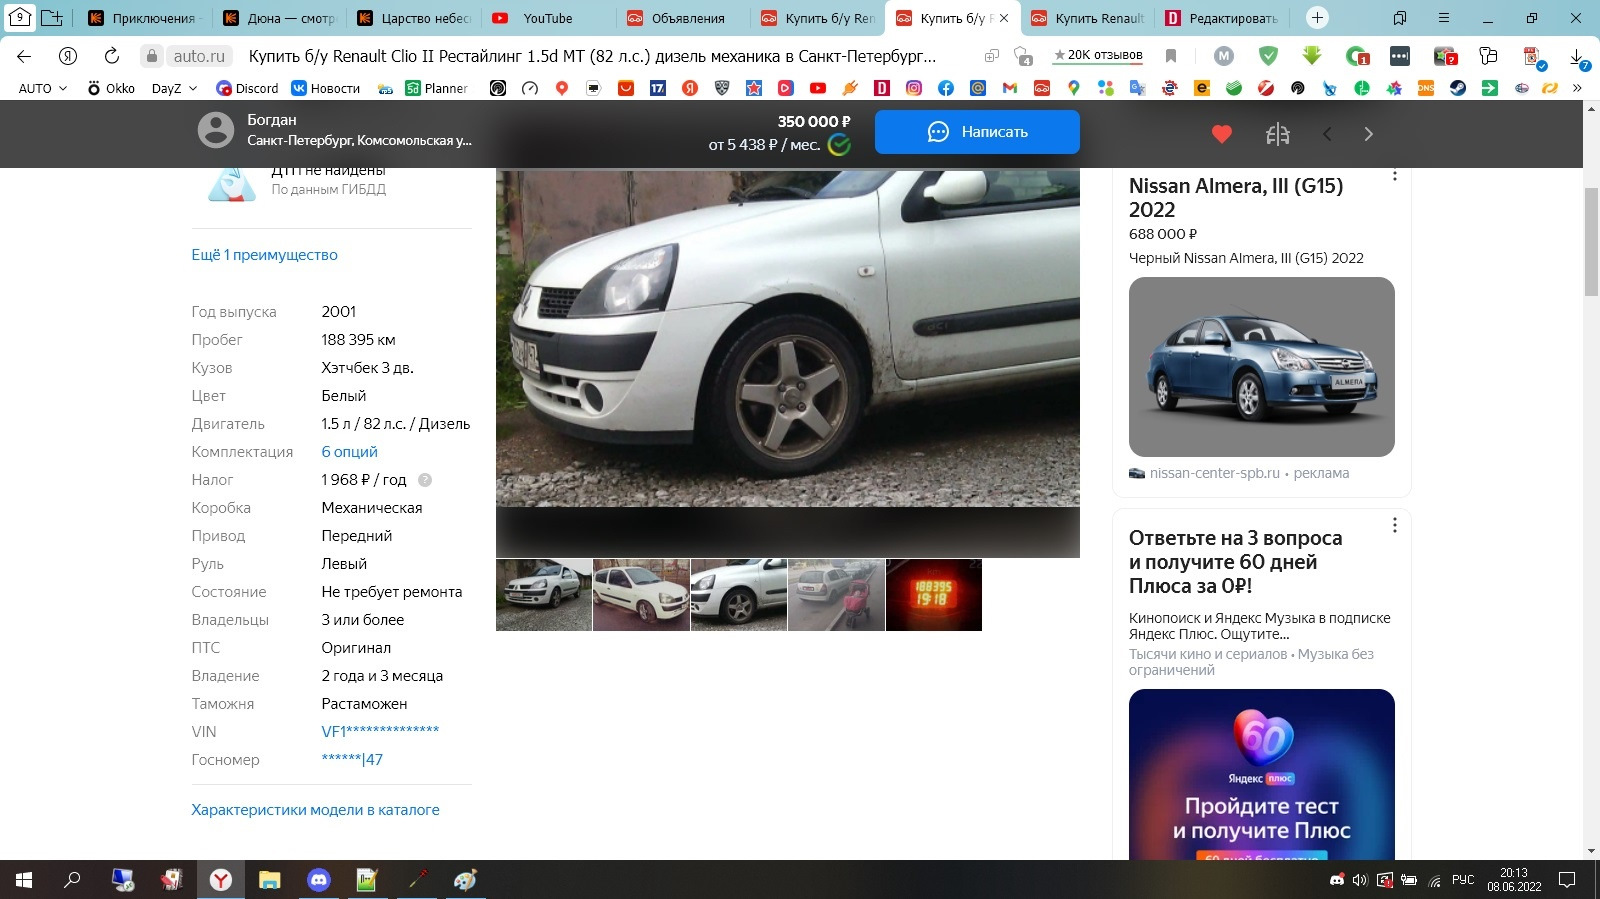Image resolution: width=1600 pixels, height=899 pixels.
Task: Click the Sberbank loan icon near monthly payment
Action: pyautogui.click(x=840, y=145)
